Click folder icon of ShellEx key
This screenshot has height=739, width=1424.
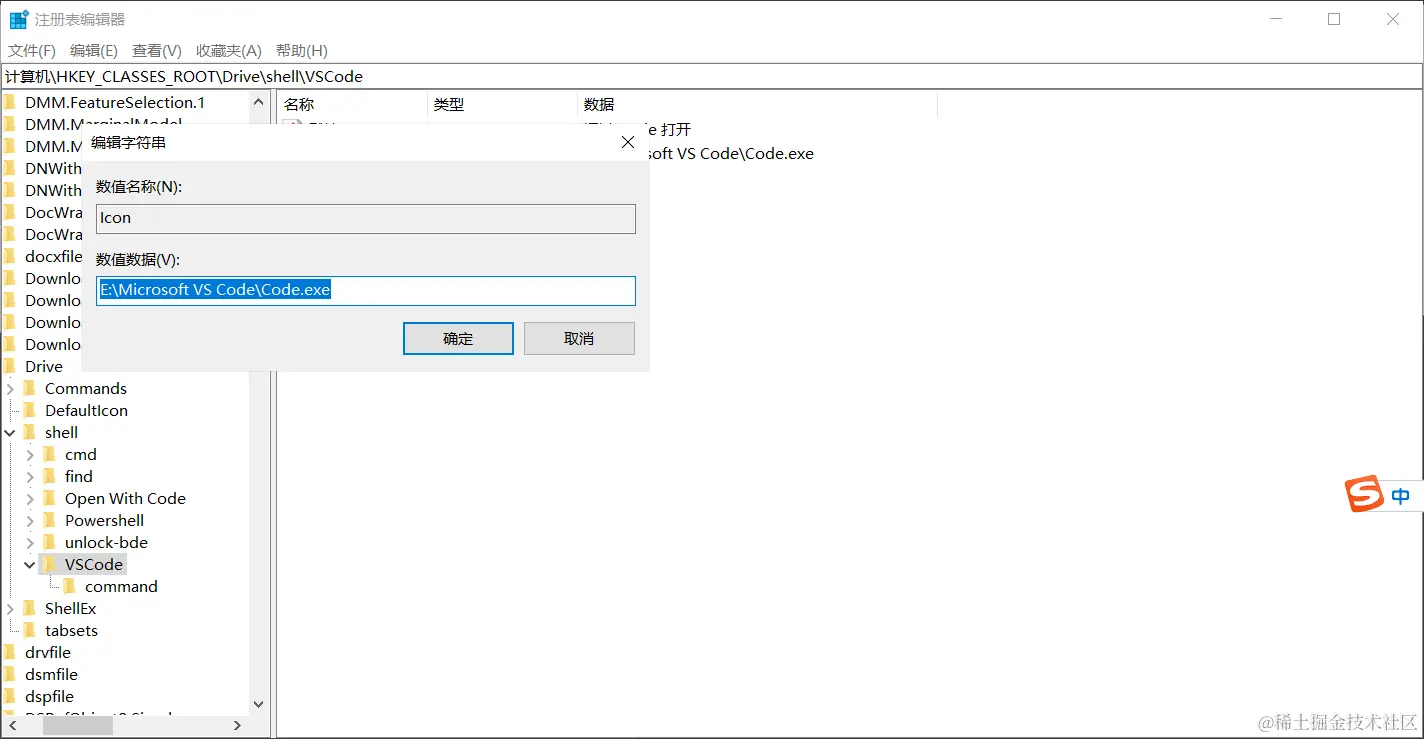[x=30, y=608]
